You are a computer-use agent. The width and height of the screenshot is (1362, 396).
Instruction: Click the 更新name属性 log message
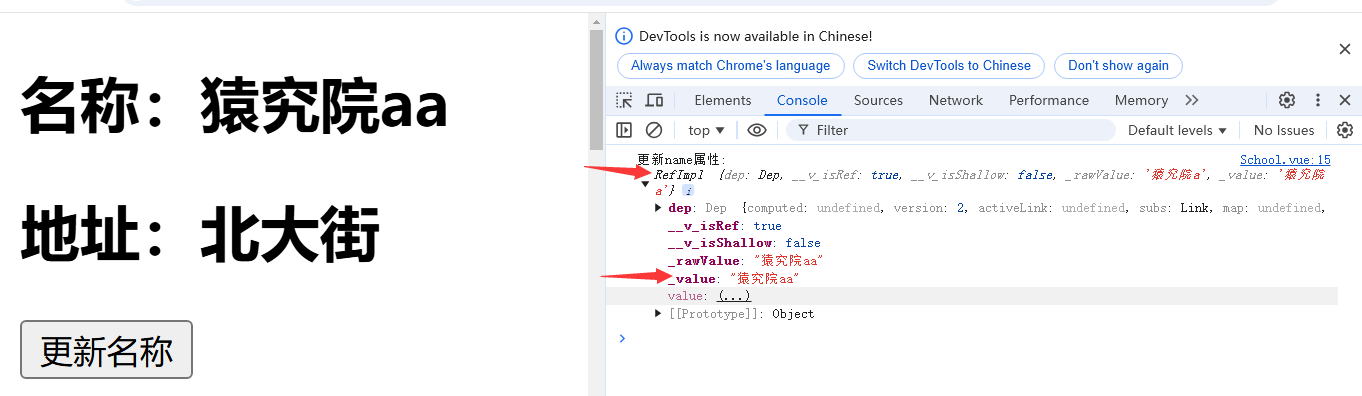pyautogui.click(x=682, y=160)
